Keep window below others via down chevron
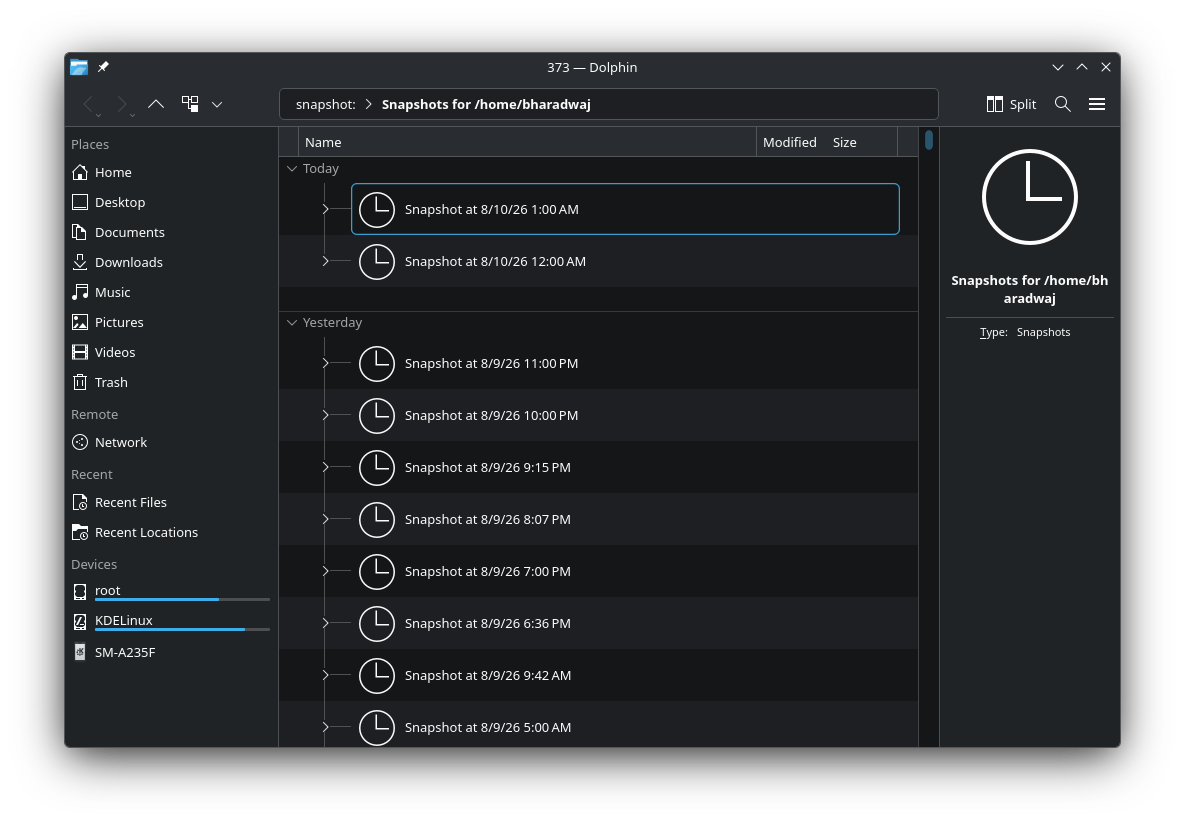The height and width of the screenshot is (824, 1185). 1058,67
